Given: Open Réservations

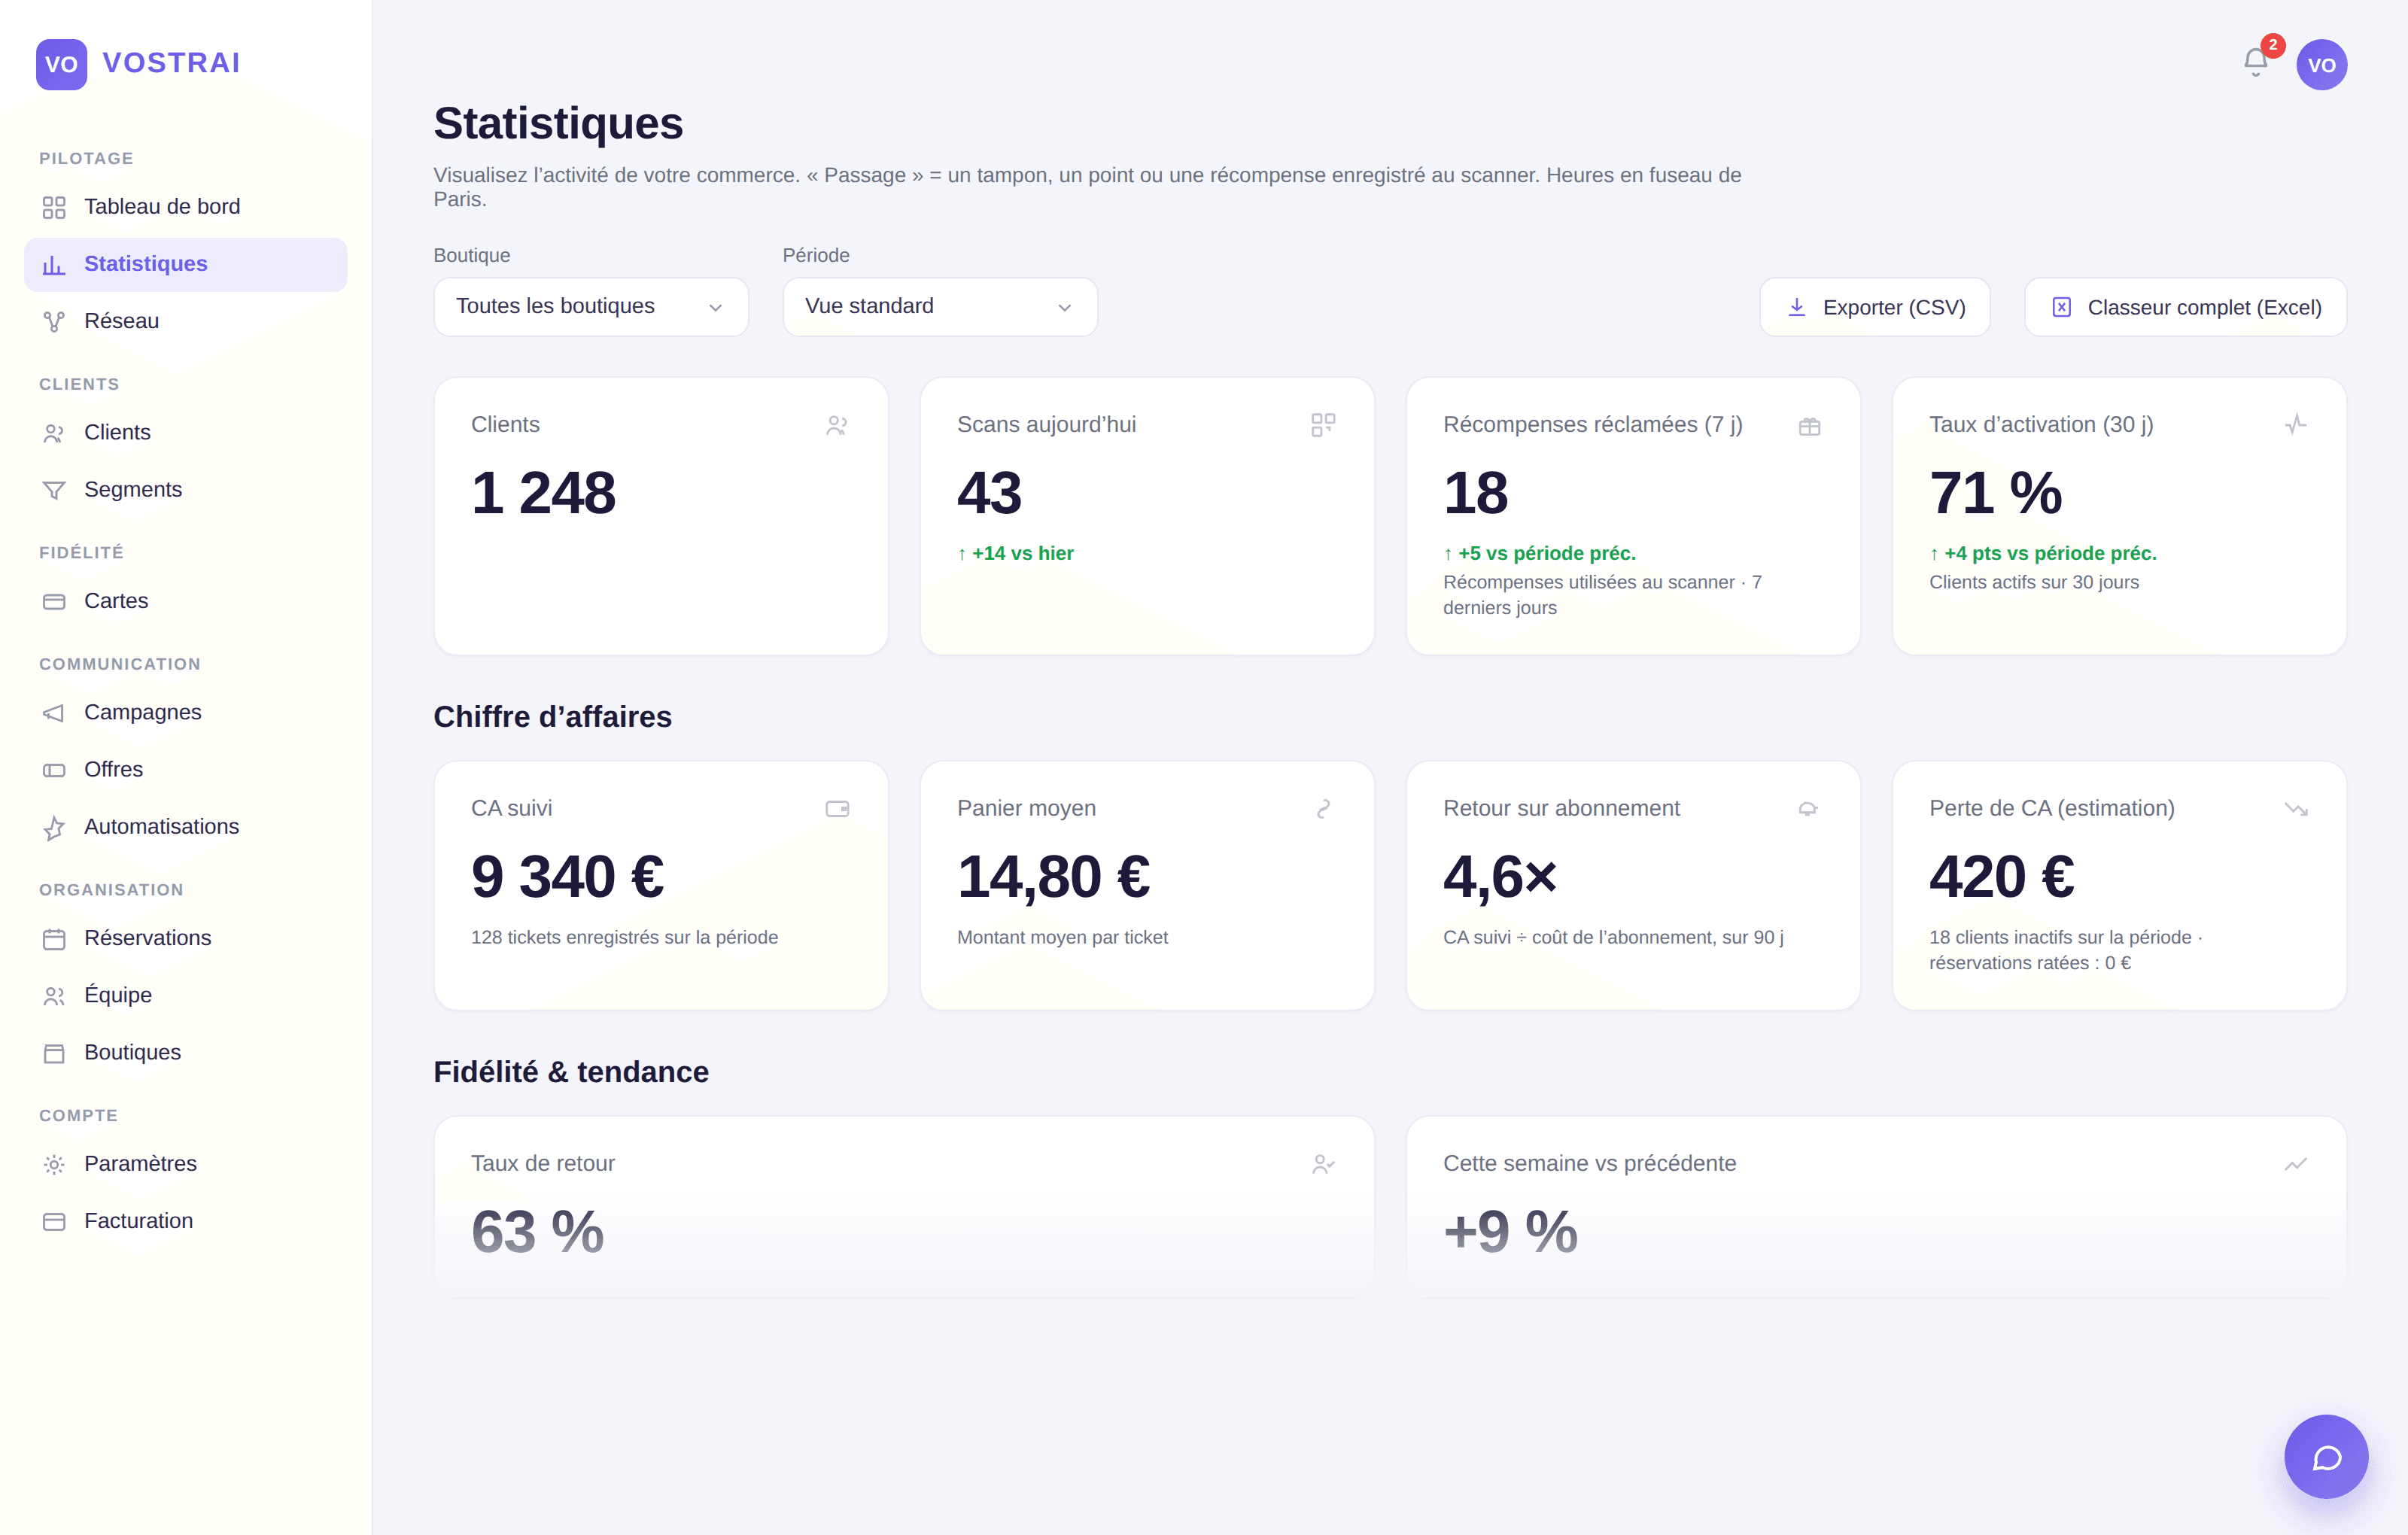Looking at the screenshot, I should 186,939.
